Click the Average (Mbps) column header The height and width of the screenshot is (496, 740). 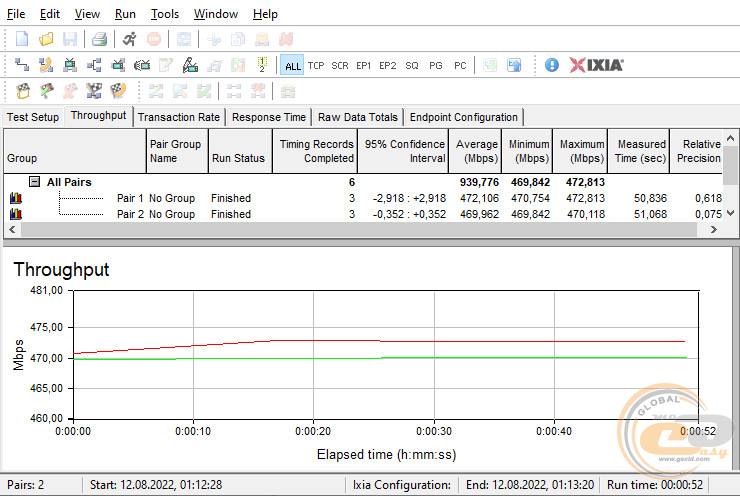coord(476,151)
